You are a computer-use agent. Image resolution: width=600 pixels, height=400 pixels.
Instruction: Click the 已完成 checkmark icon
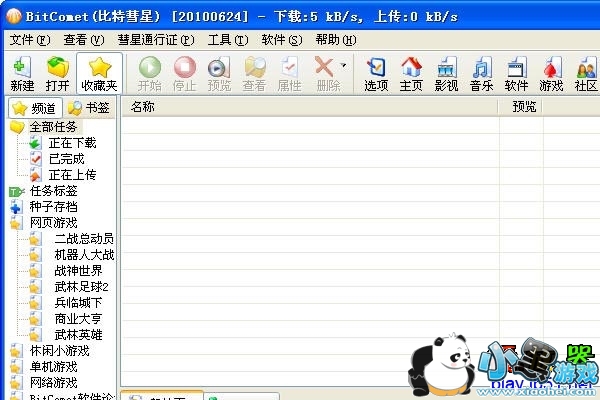35,159
